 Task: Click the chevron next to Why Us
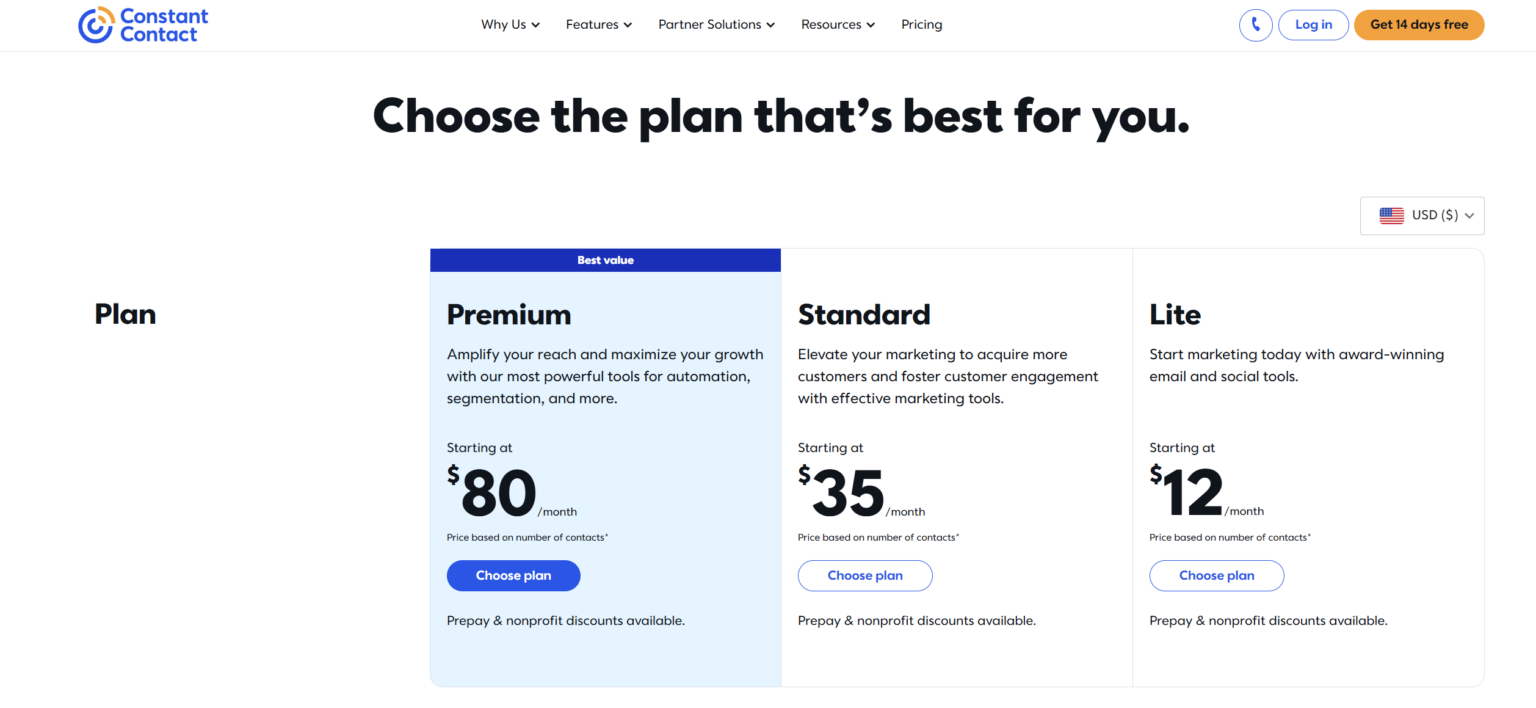click(x=535, y=24)
